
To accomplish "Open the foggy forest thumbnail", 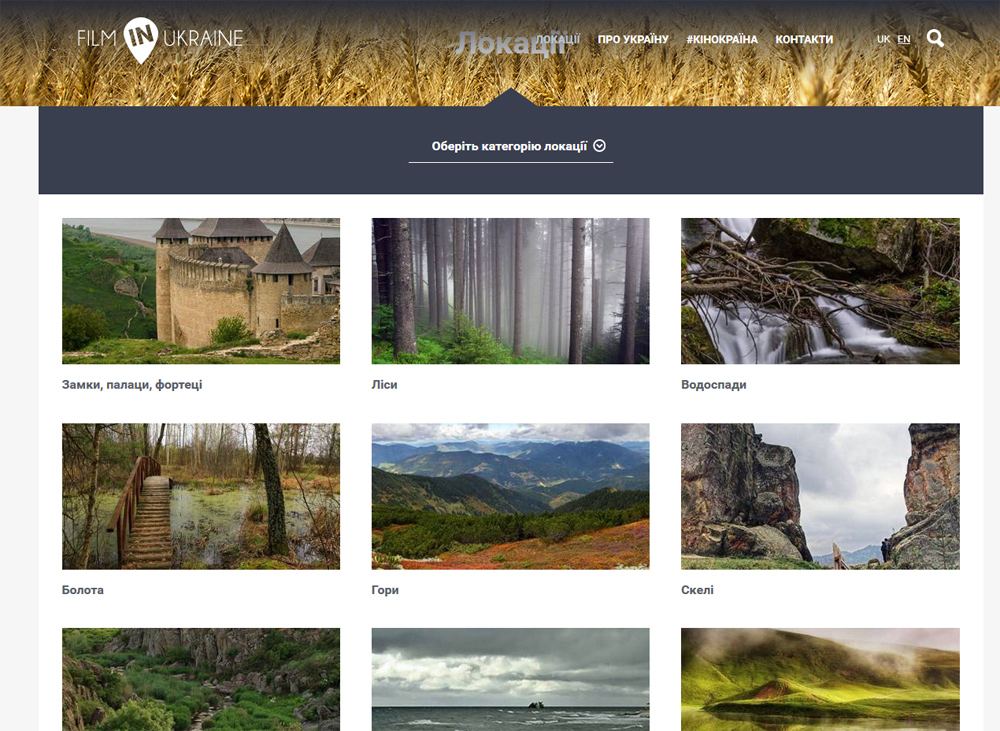I will point(510,291).
